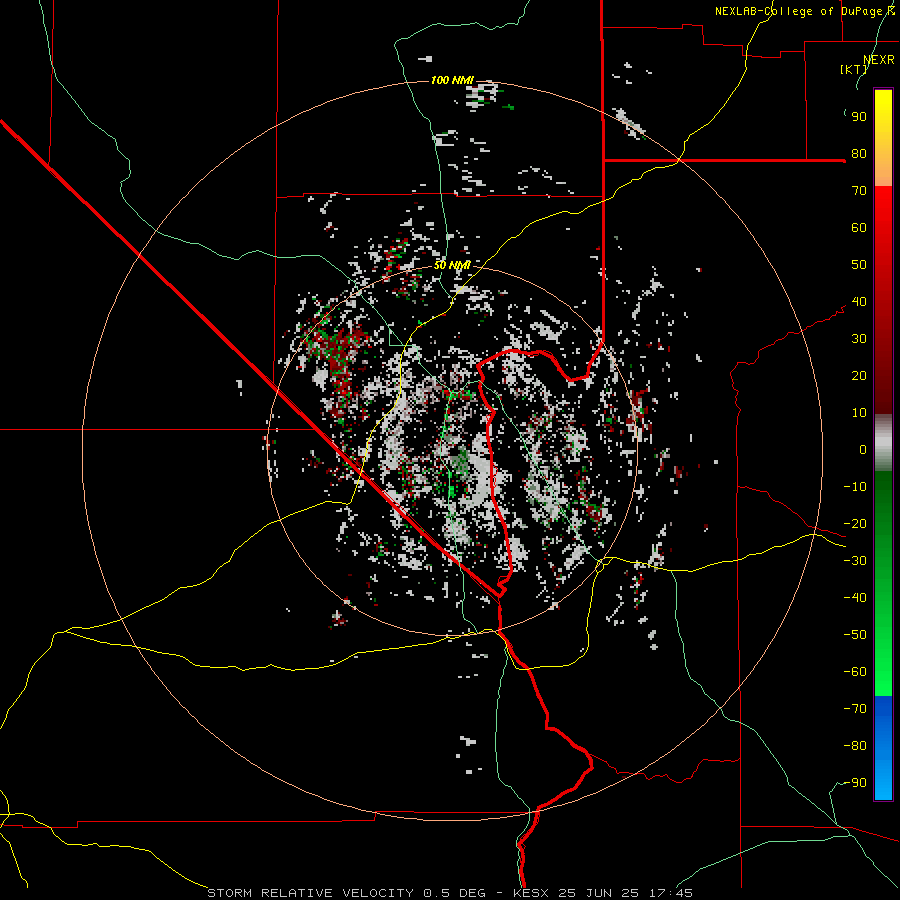Click the 25 JUN 25 date text
Viewport: 900px width, 900px height.
coord(599,893)
